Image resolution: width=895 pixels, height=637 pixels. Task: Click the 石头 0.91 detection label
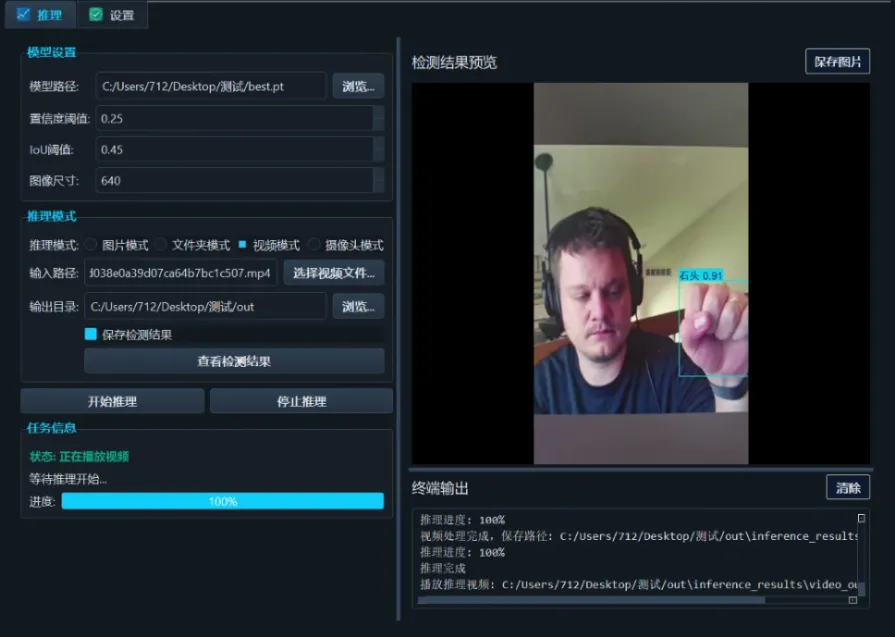[x=701, y=276]
